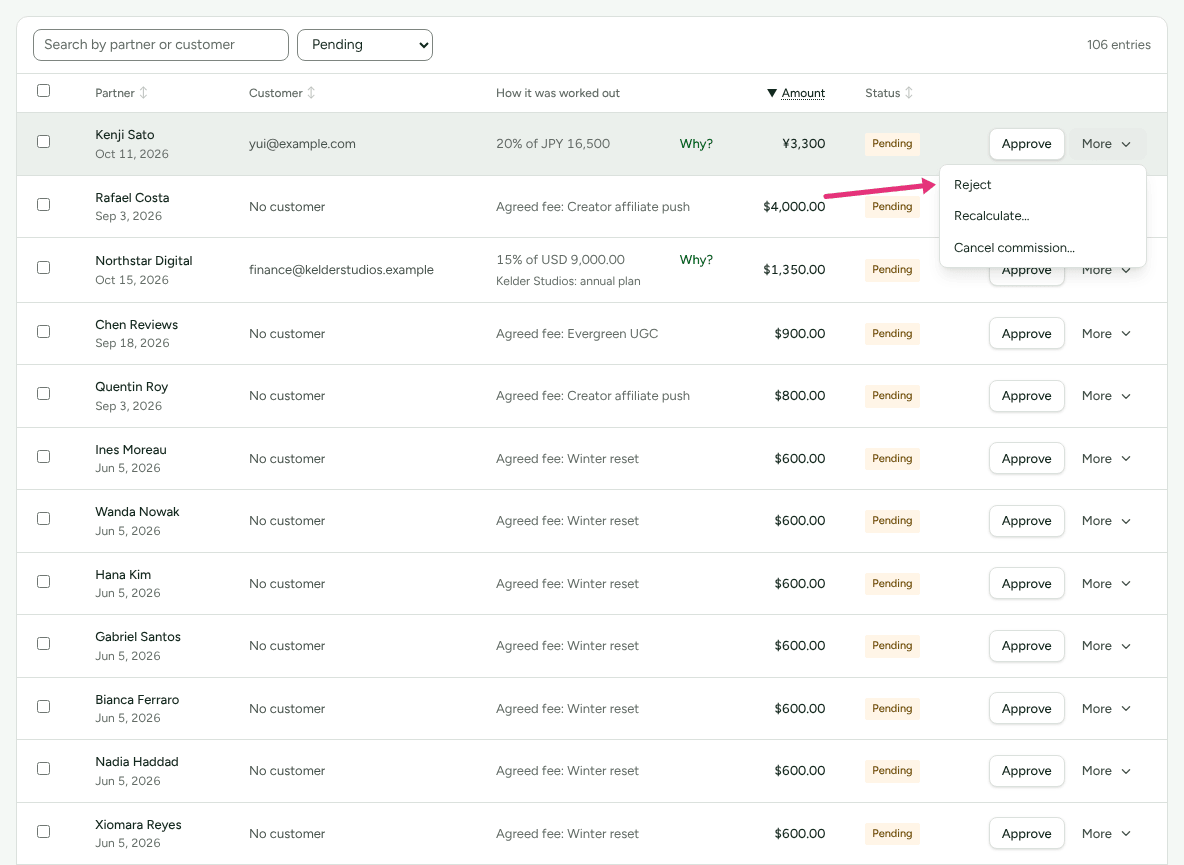1184x865 pixels.
Task: Open the Pending status filter dropdown
Action: [365, 45]
